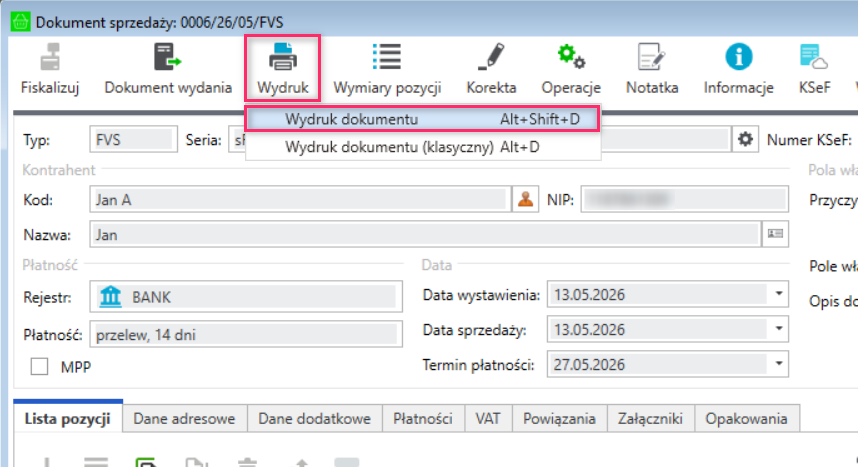Toggle the MPP checkbox

[x=39, y=366]
